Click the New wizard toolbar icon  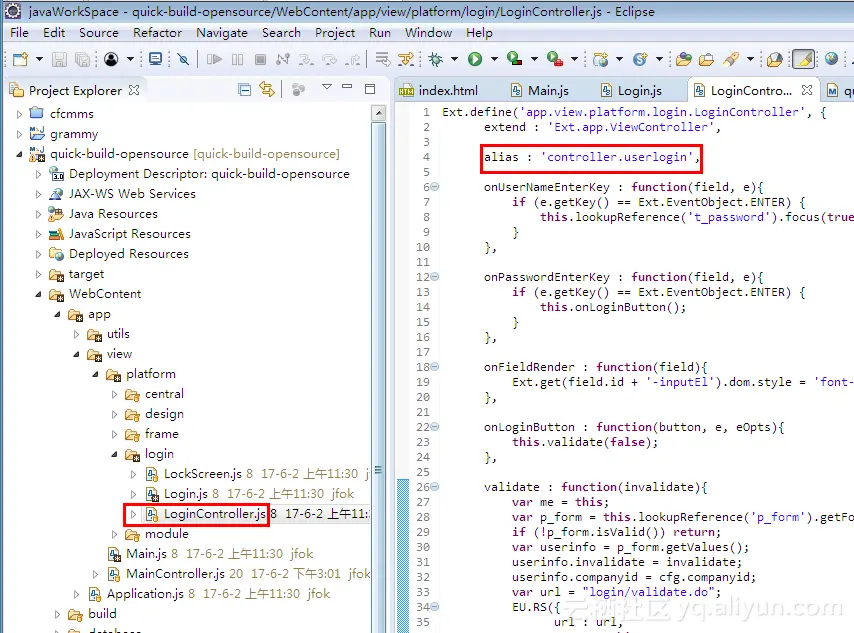(x=20, y=59)
